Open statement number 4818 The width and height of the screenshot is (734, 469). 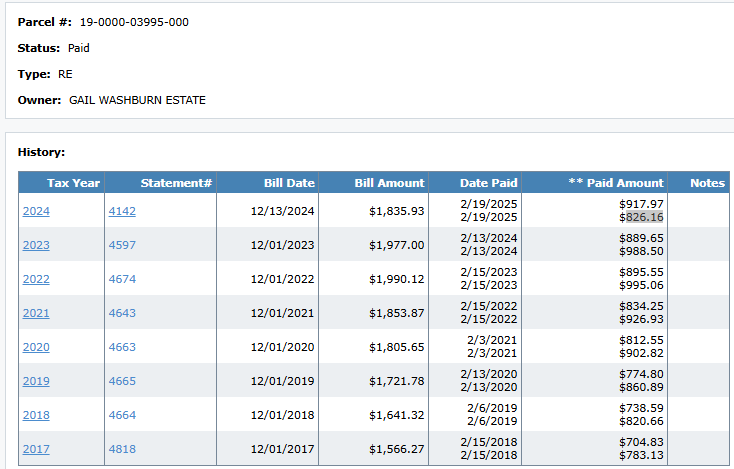coord(122,449)
